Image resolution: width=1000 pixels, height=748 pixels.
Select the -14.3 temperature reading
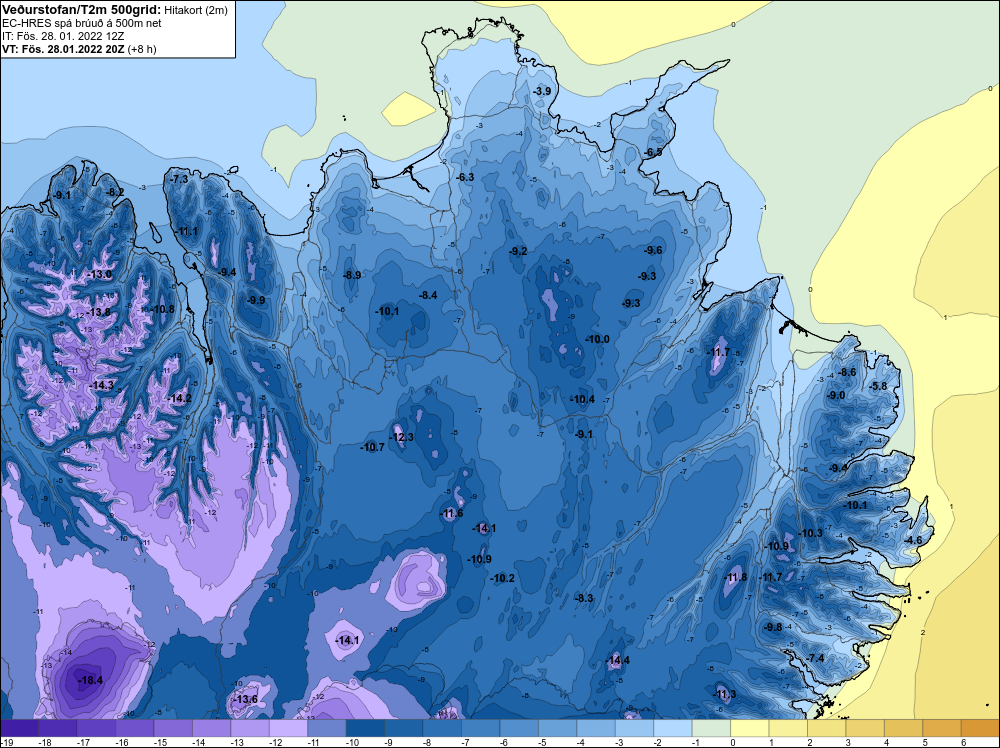point(102,385)
